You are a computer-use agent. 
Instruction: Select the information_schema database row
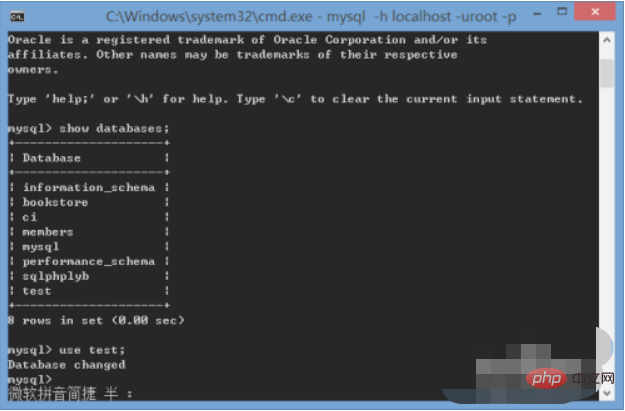88,187
